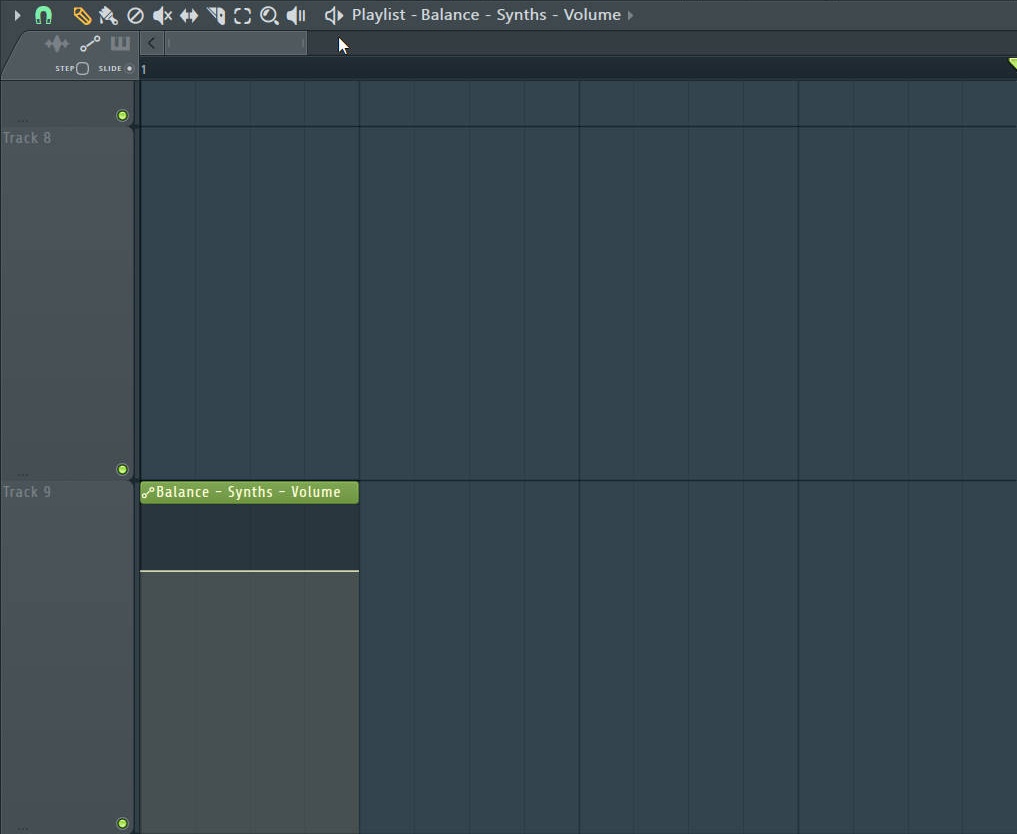The height and width of the screenshot is (834, 1017).
Task: Activate the Delete tool
Action: [135, 15]
